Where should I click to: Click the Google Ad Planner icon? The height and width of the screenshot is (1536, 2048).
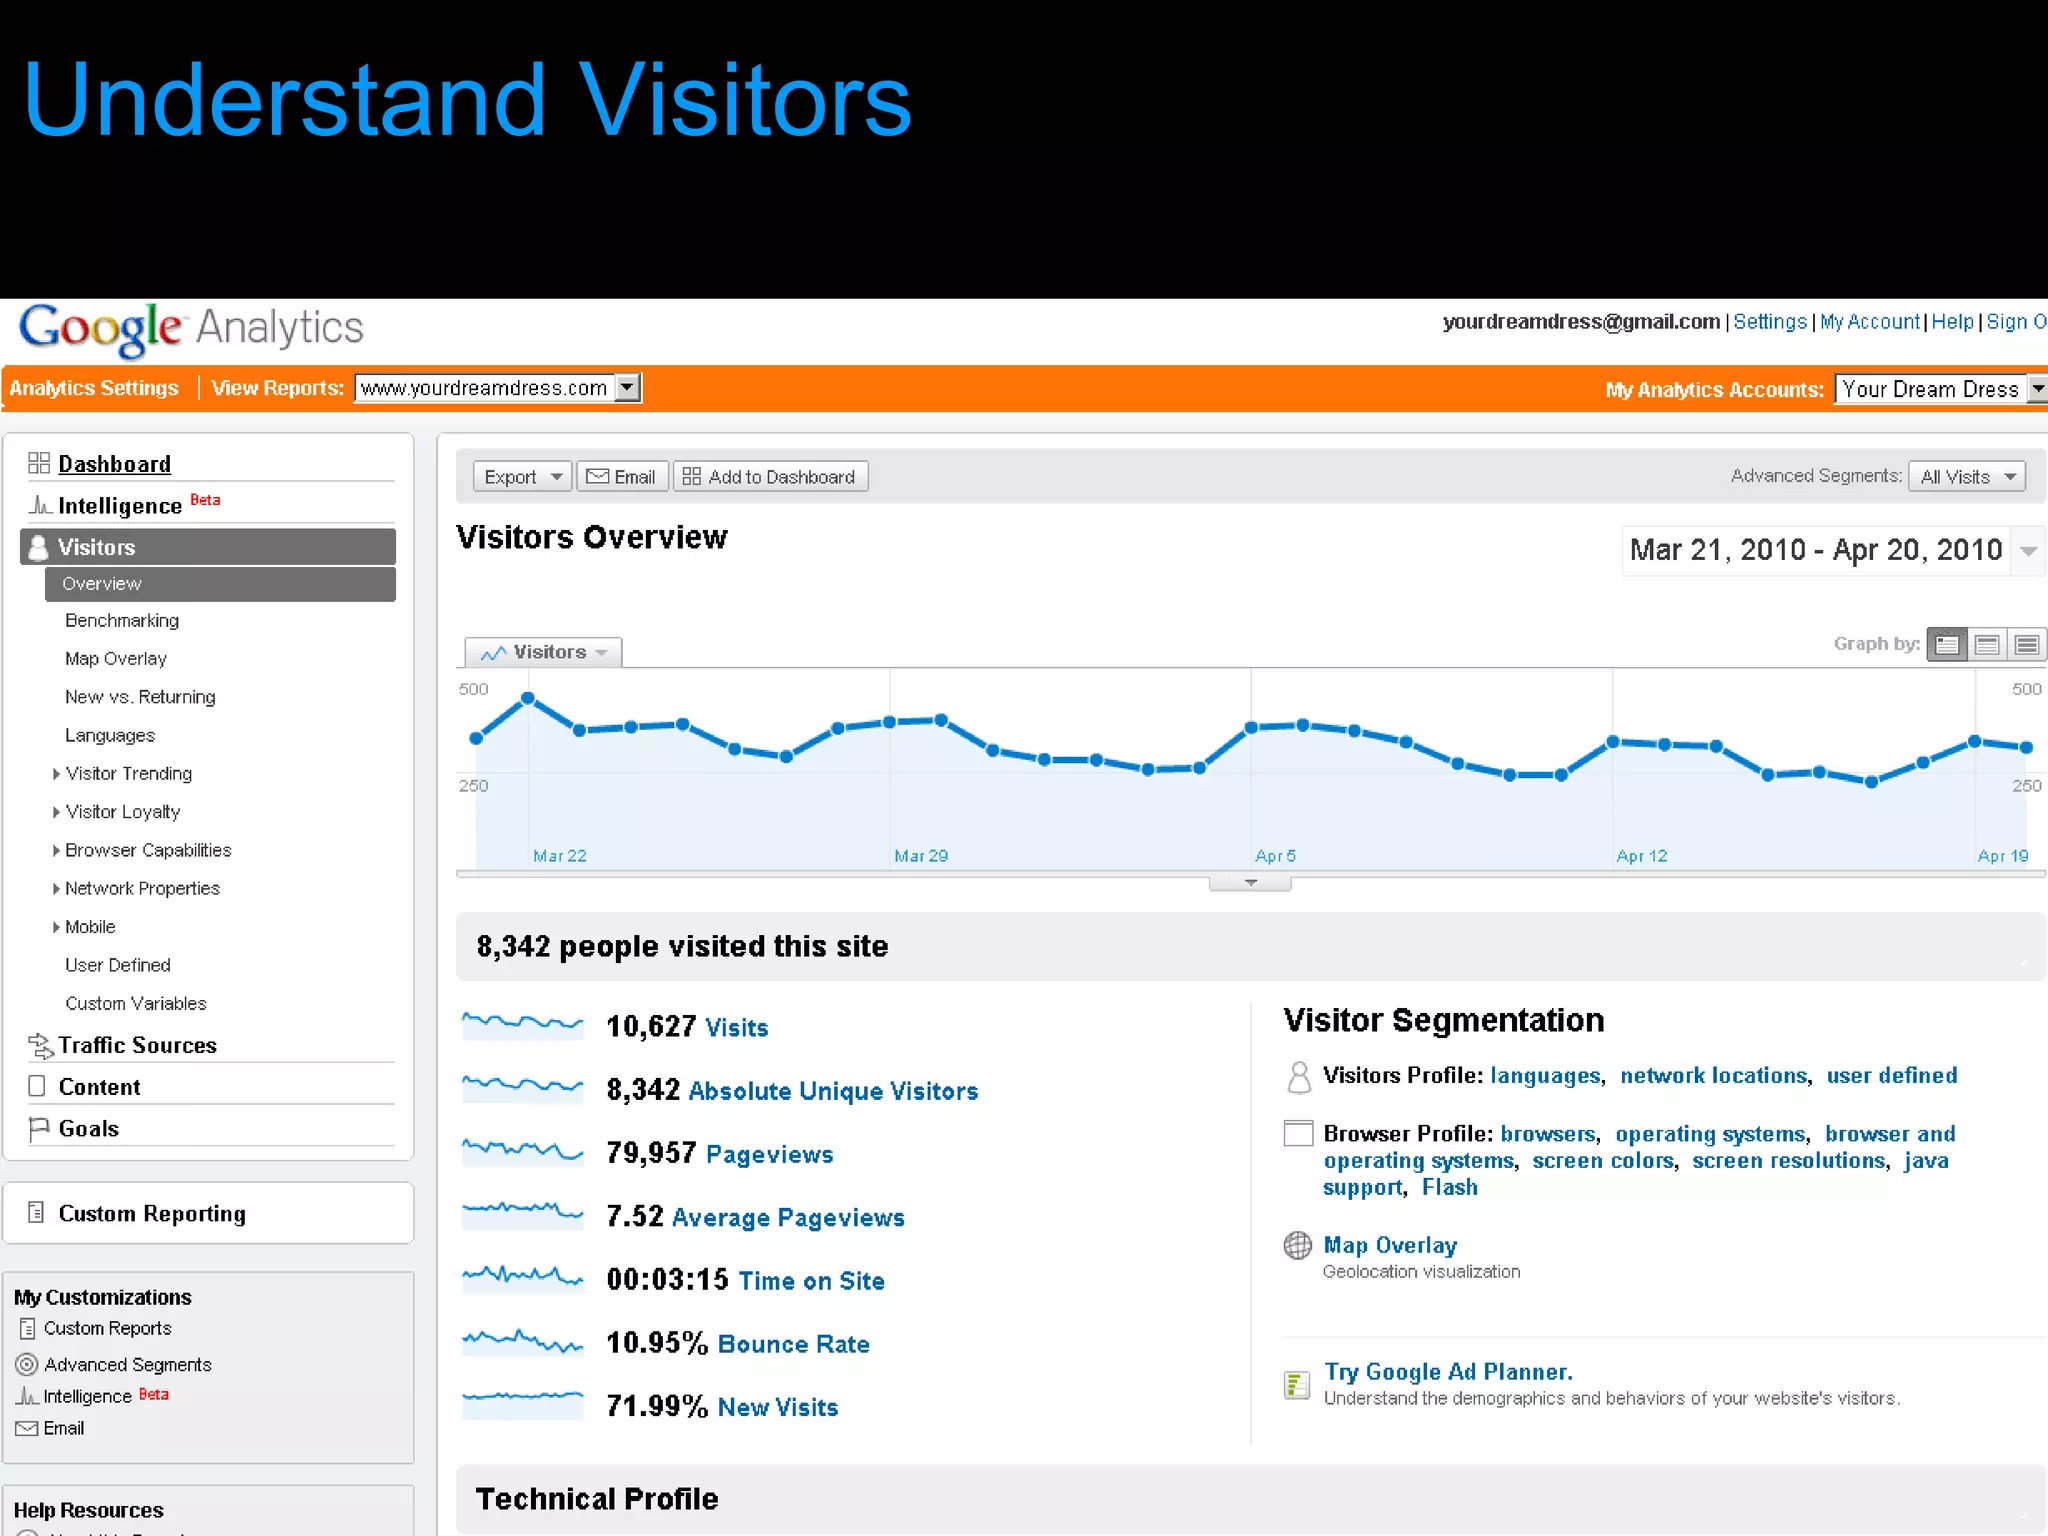click(x=1297, y=1385)
